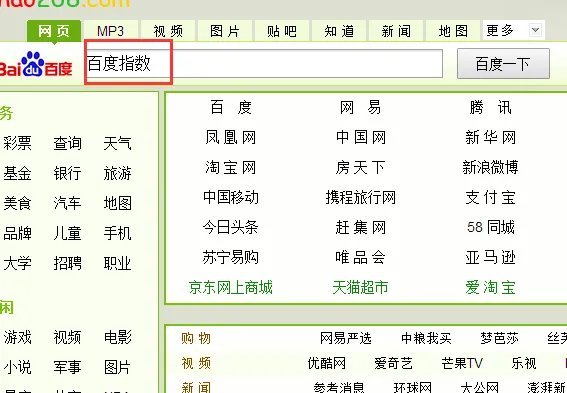Go to the 大学 category
The width and height of the screenshot is (567, 393).
(17, 263)
